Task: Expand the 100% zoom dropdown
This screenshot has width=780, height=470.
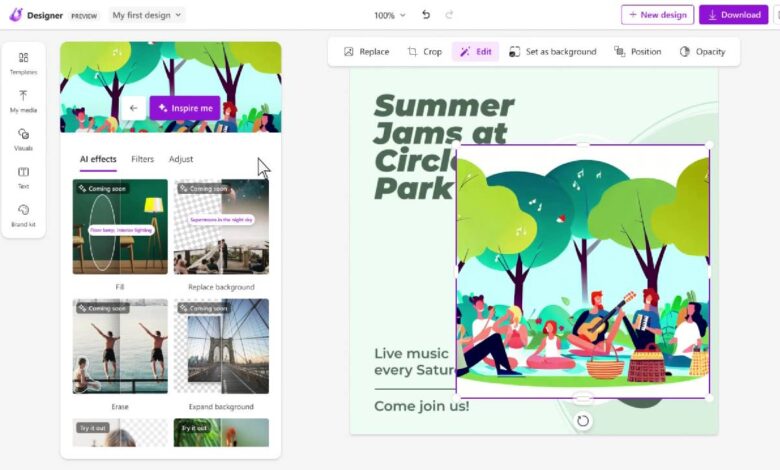Action: tap(390, 15)
